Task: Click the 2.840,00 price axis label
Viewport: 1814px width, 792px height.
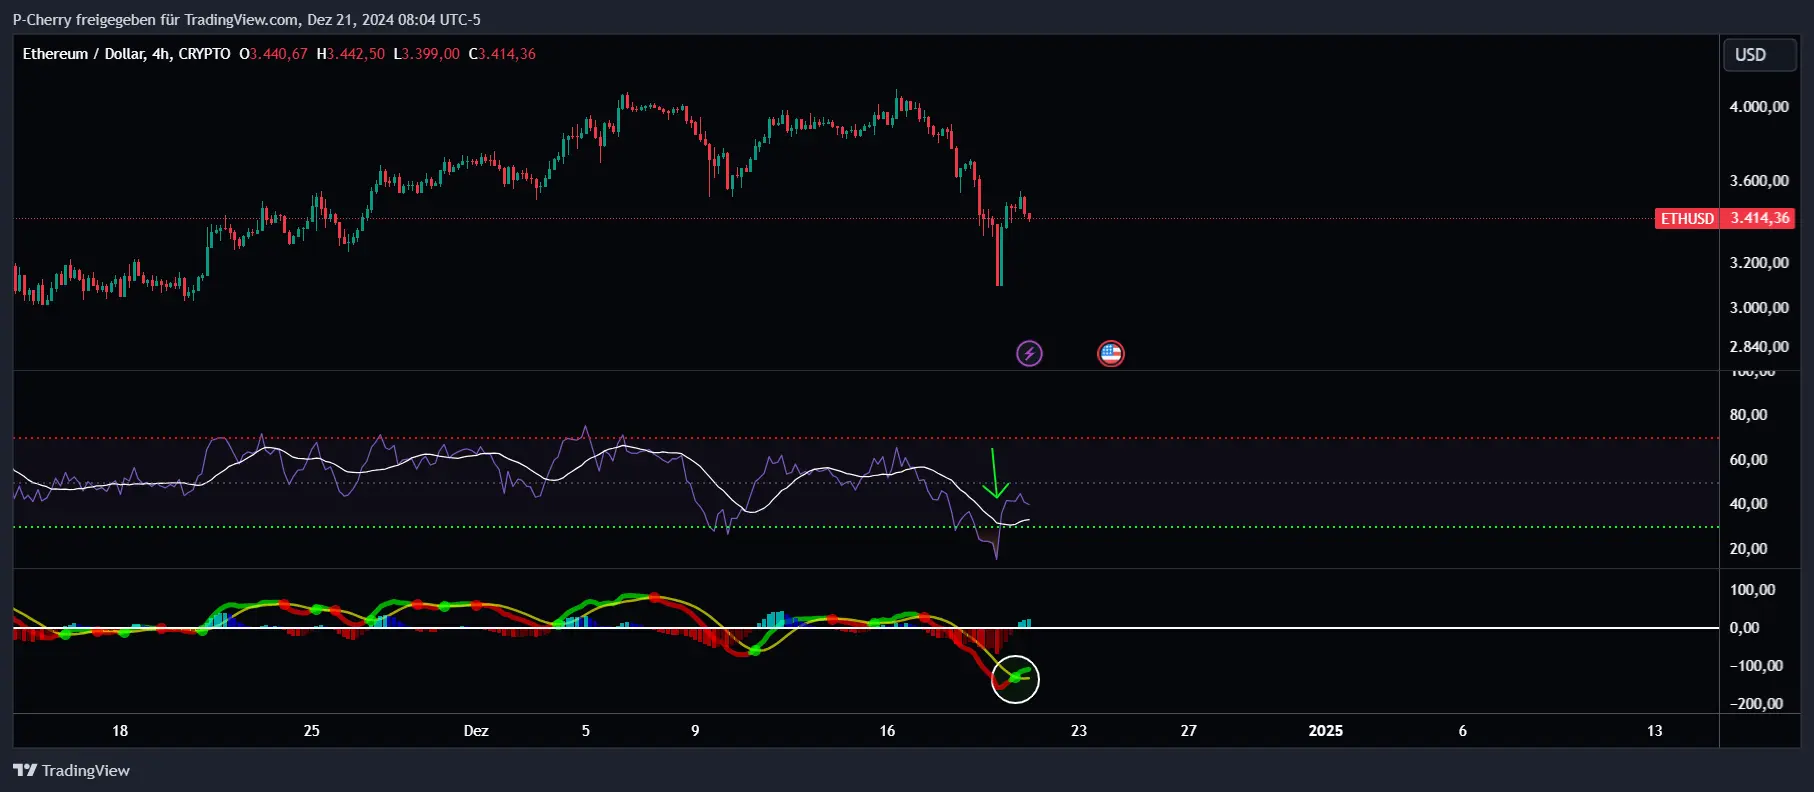Action: [x=1759, y=347]
